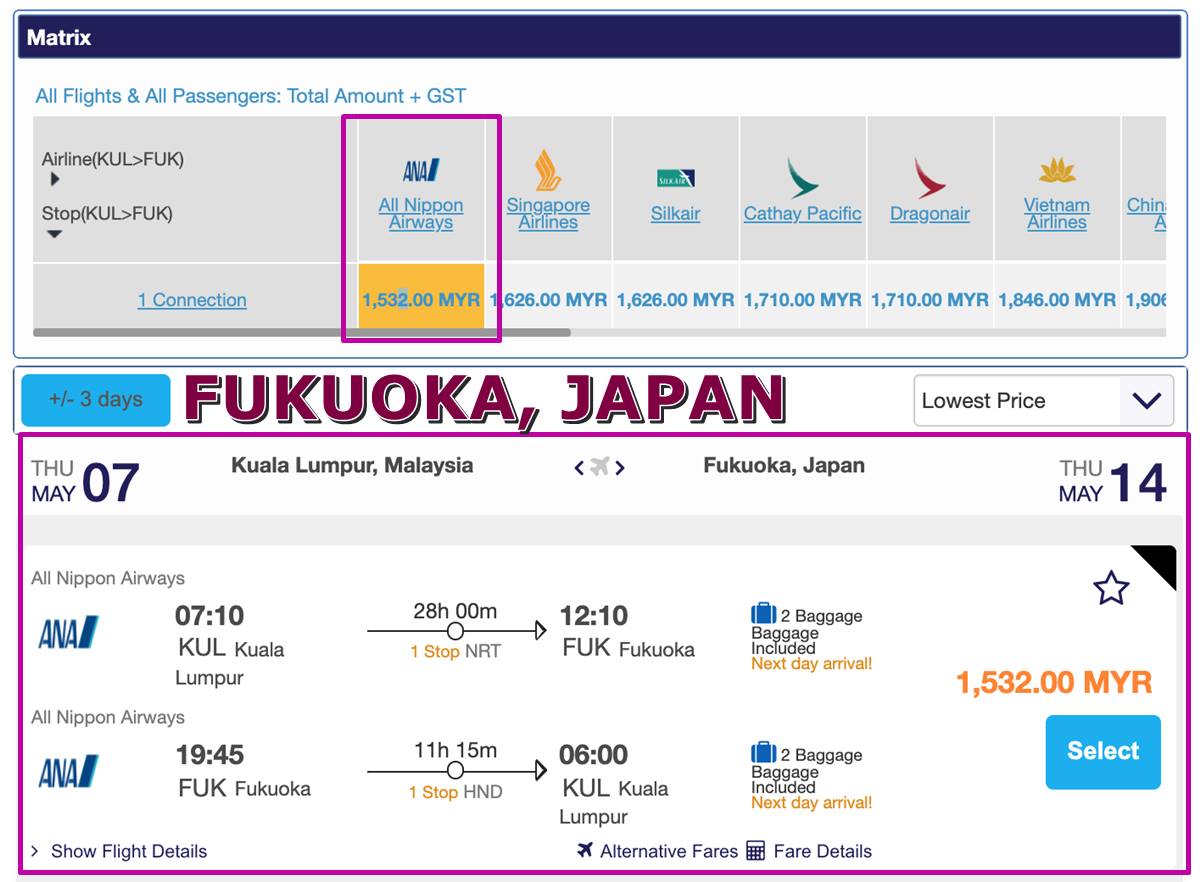
Task: Open the Cathay Pacific link
Action: click(802, 214)
